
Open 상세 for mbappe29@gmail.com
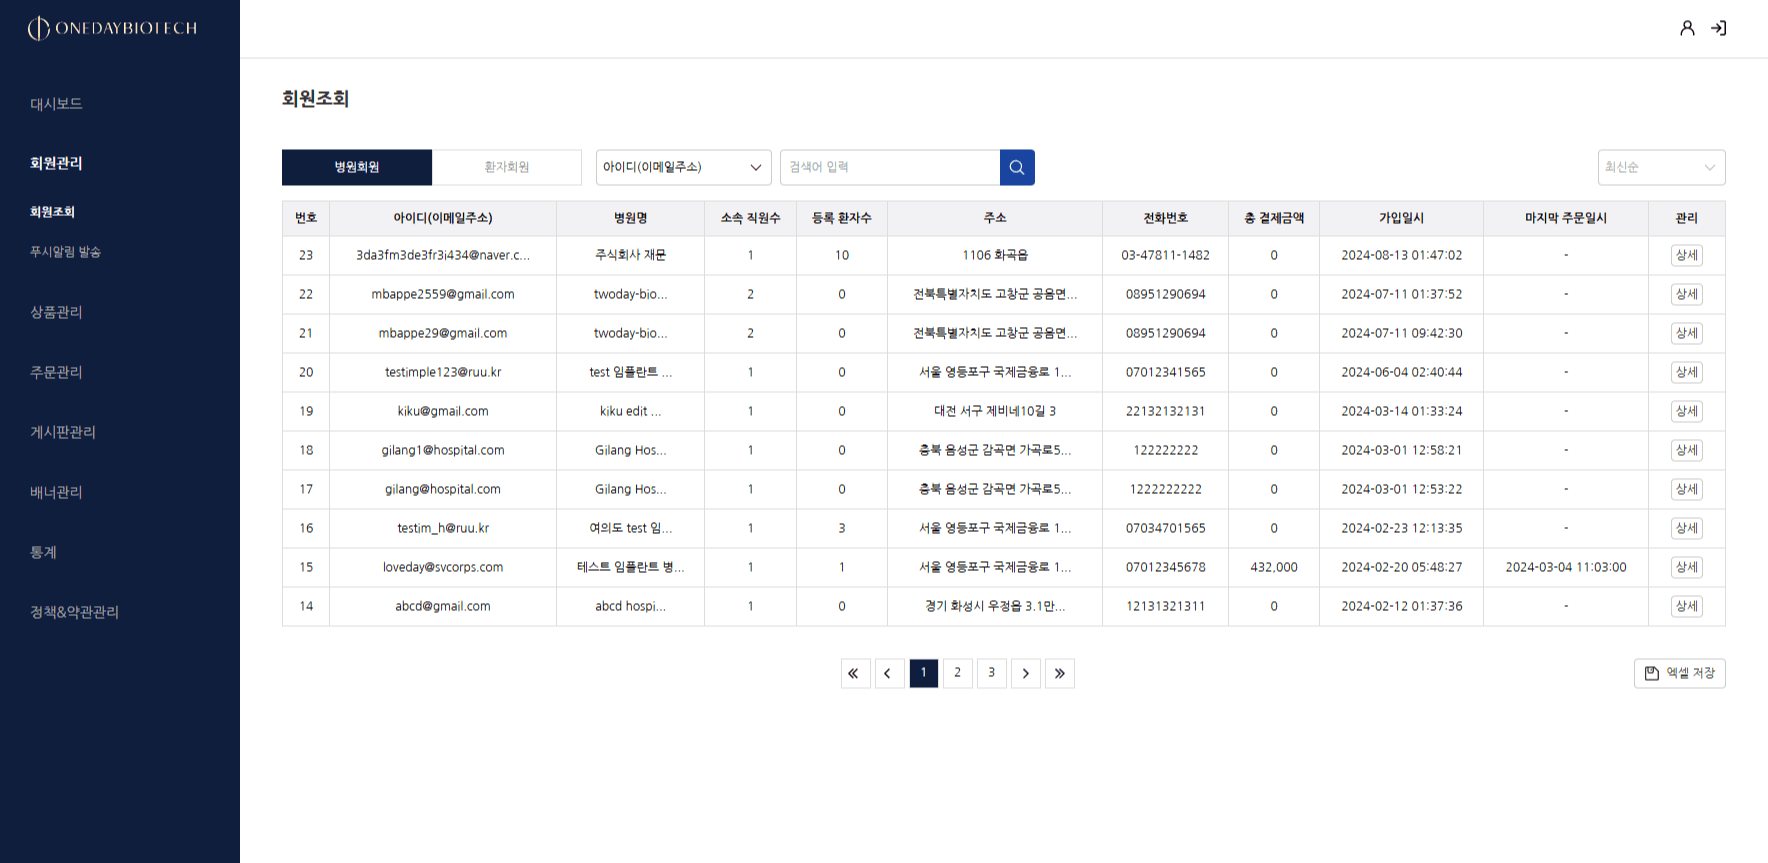click(1687, 333)
